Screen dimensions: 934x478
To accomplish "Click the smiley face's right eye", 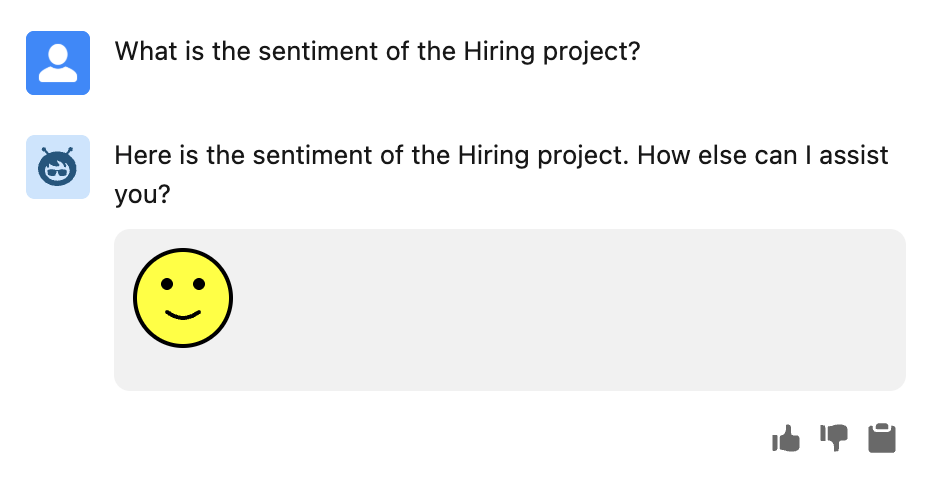I will coord(199,284).
